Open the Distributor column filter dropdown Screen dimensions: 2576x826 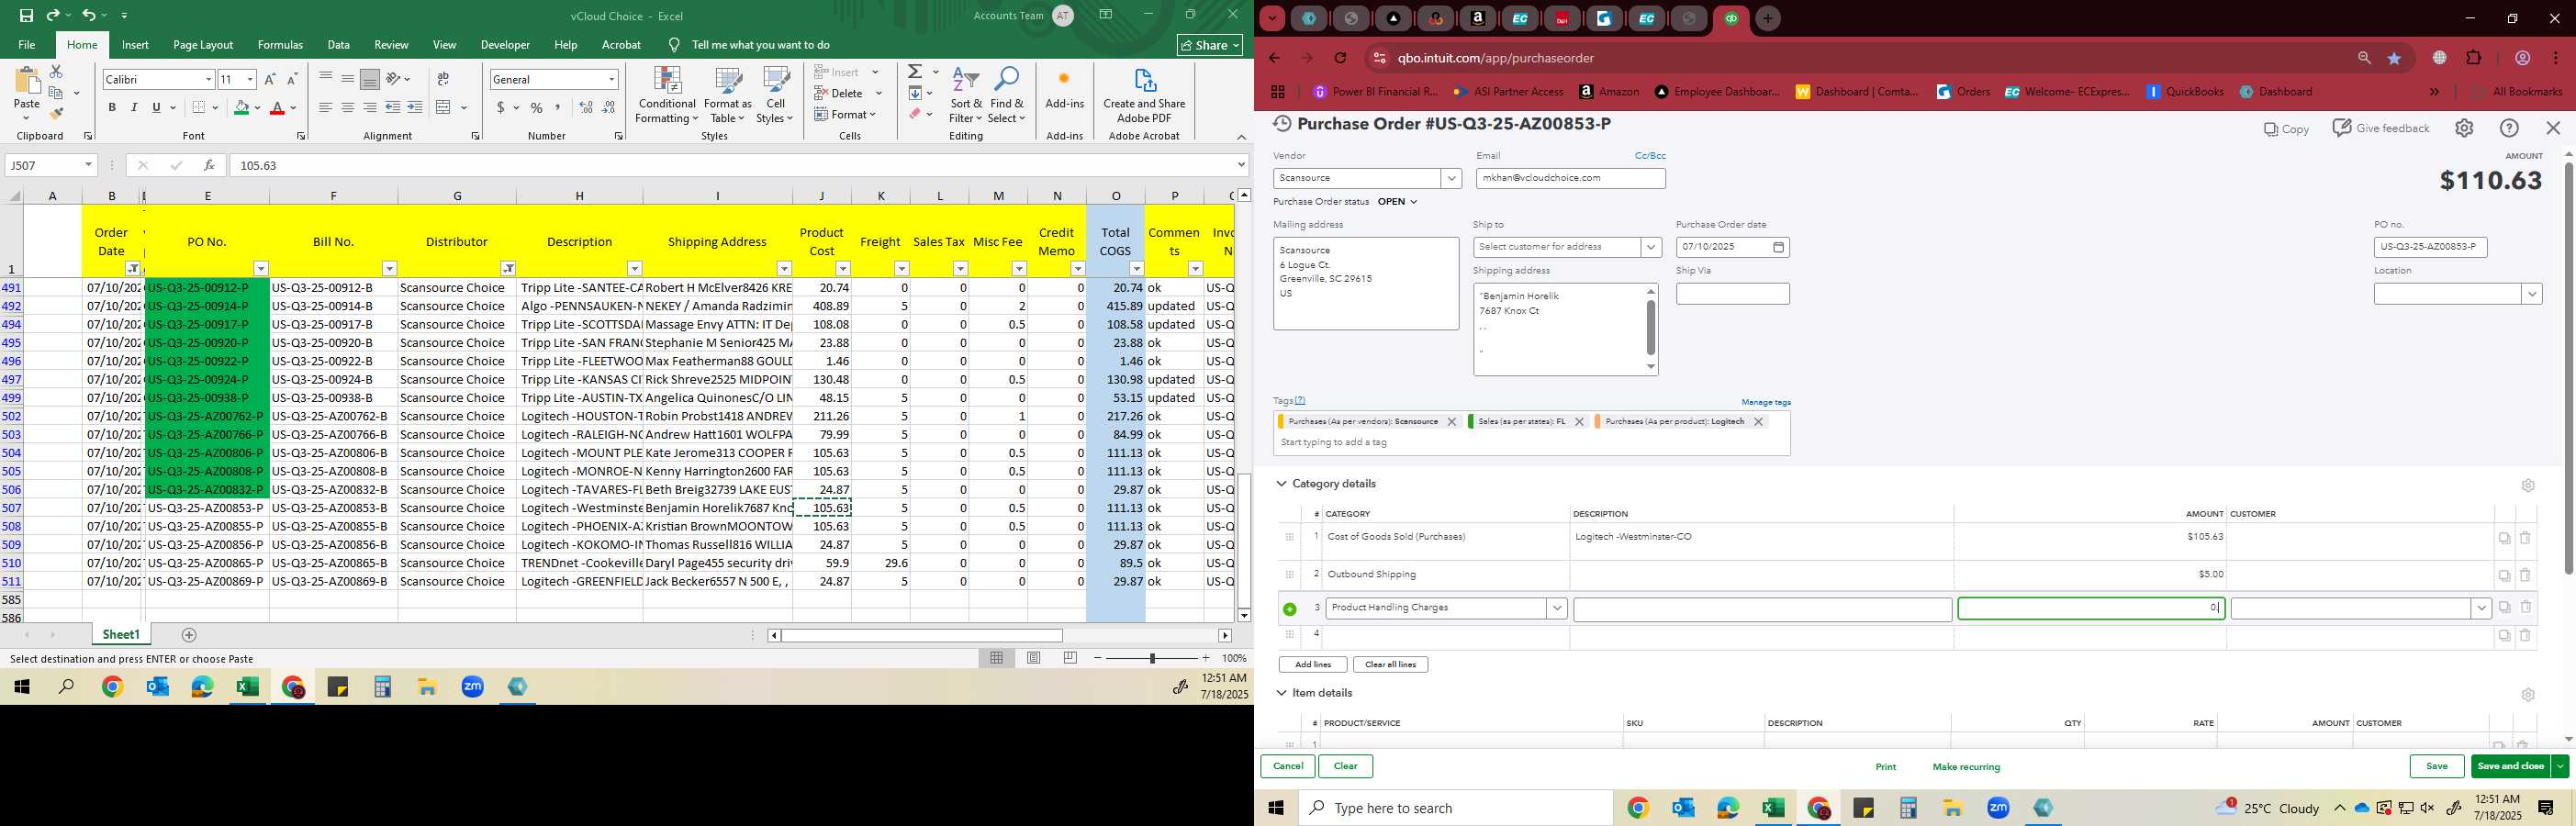pyautogui.click(x=508, y=268)
